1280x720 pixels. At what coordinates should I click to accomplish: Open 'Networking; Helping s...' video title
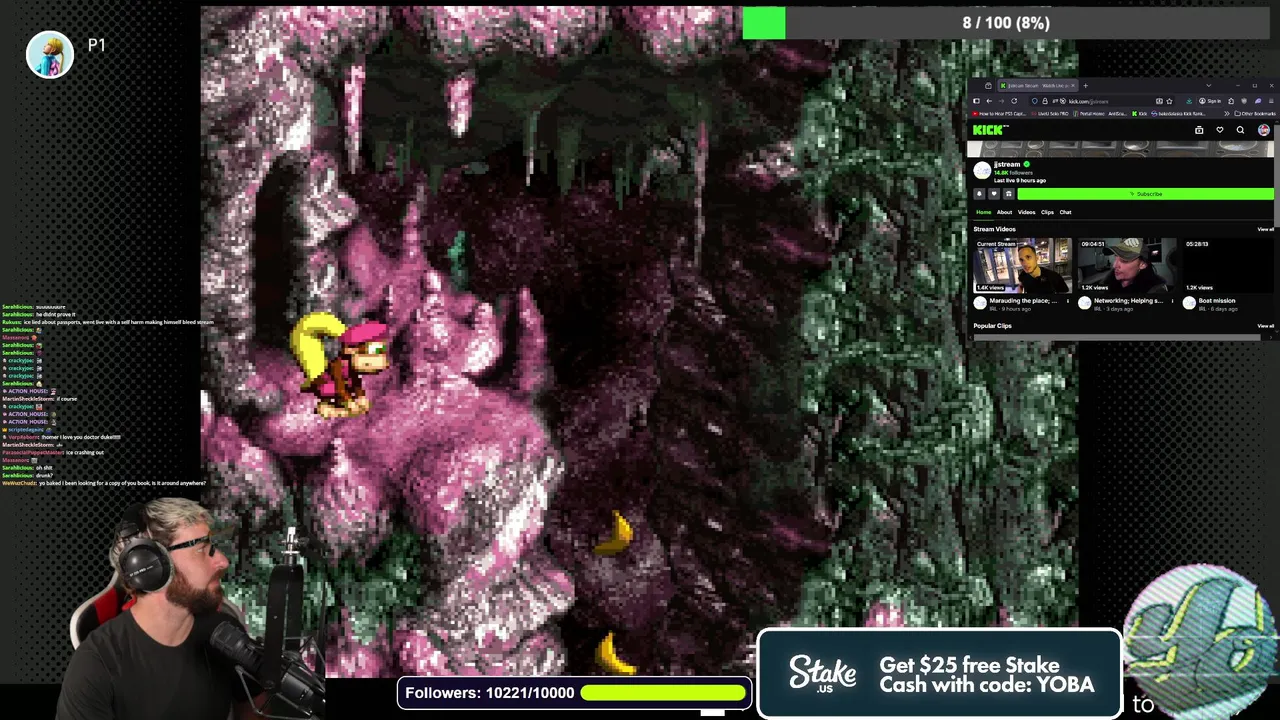1128,301
